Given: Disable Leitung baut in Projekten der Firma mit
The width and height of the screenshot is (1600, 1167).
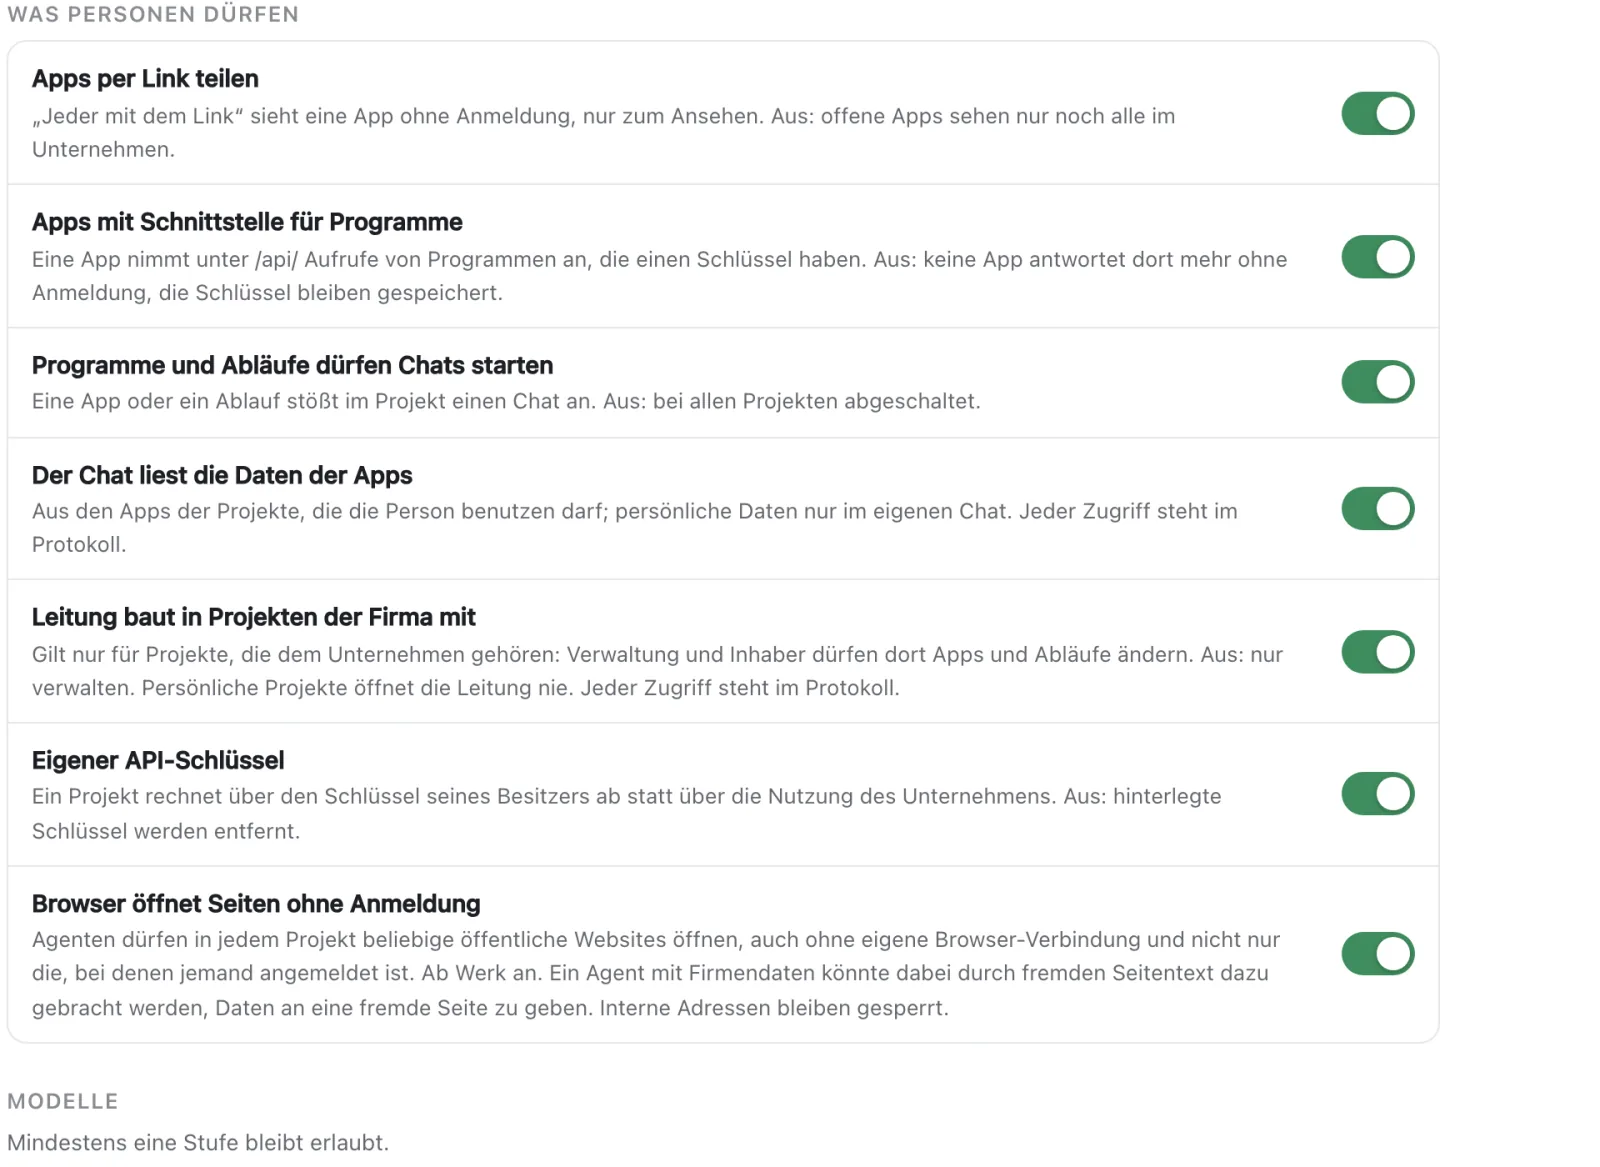Looking at the screenshot, I should (x=1377, y=652).
